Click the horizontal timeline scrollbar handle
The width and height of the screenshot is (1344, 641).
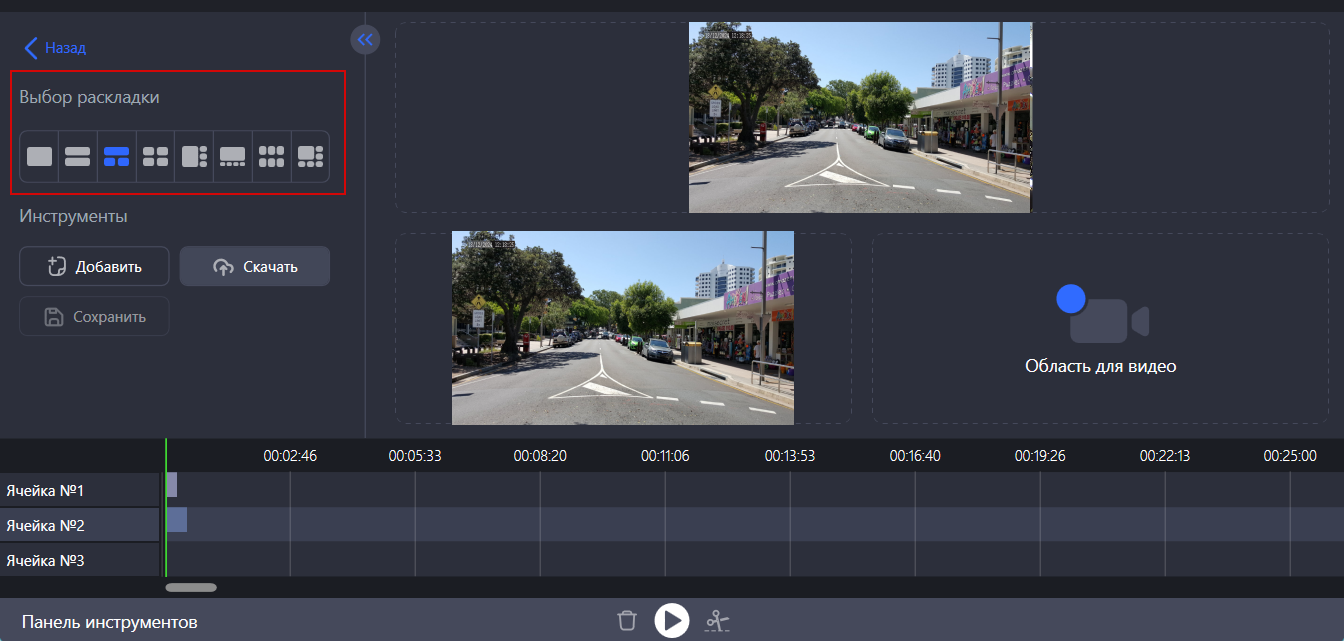pos(190,587)
